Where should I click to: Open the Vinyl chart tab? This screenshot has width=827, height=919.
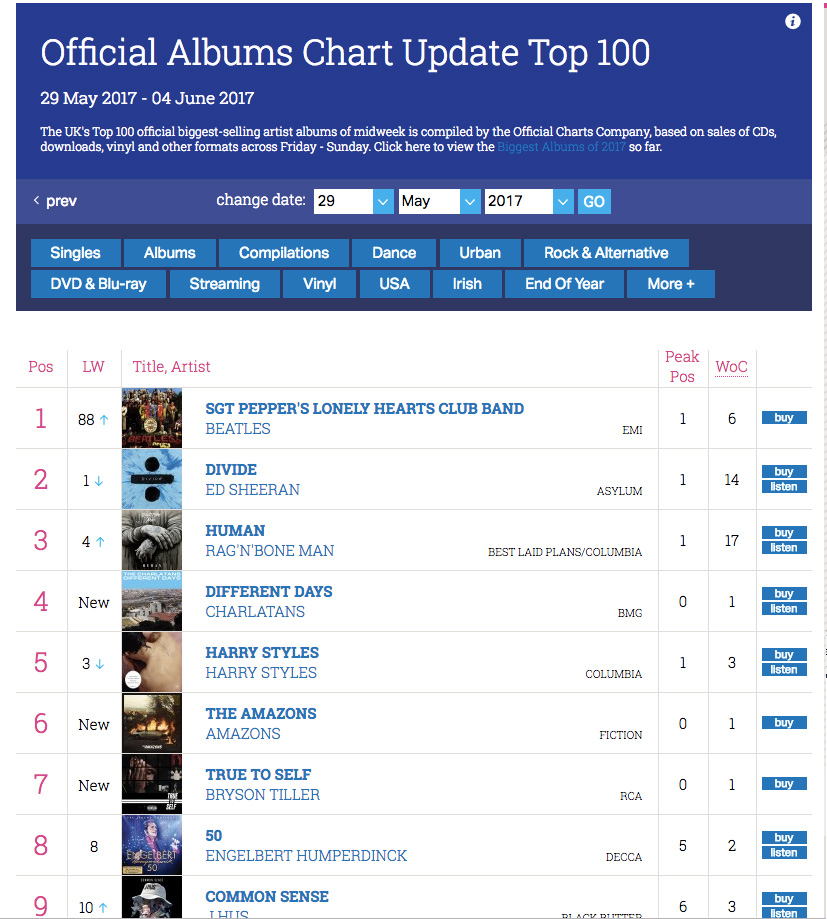coord(319,284)
